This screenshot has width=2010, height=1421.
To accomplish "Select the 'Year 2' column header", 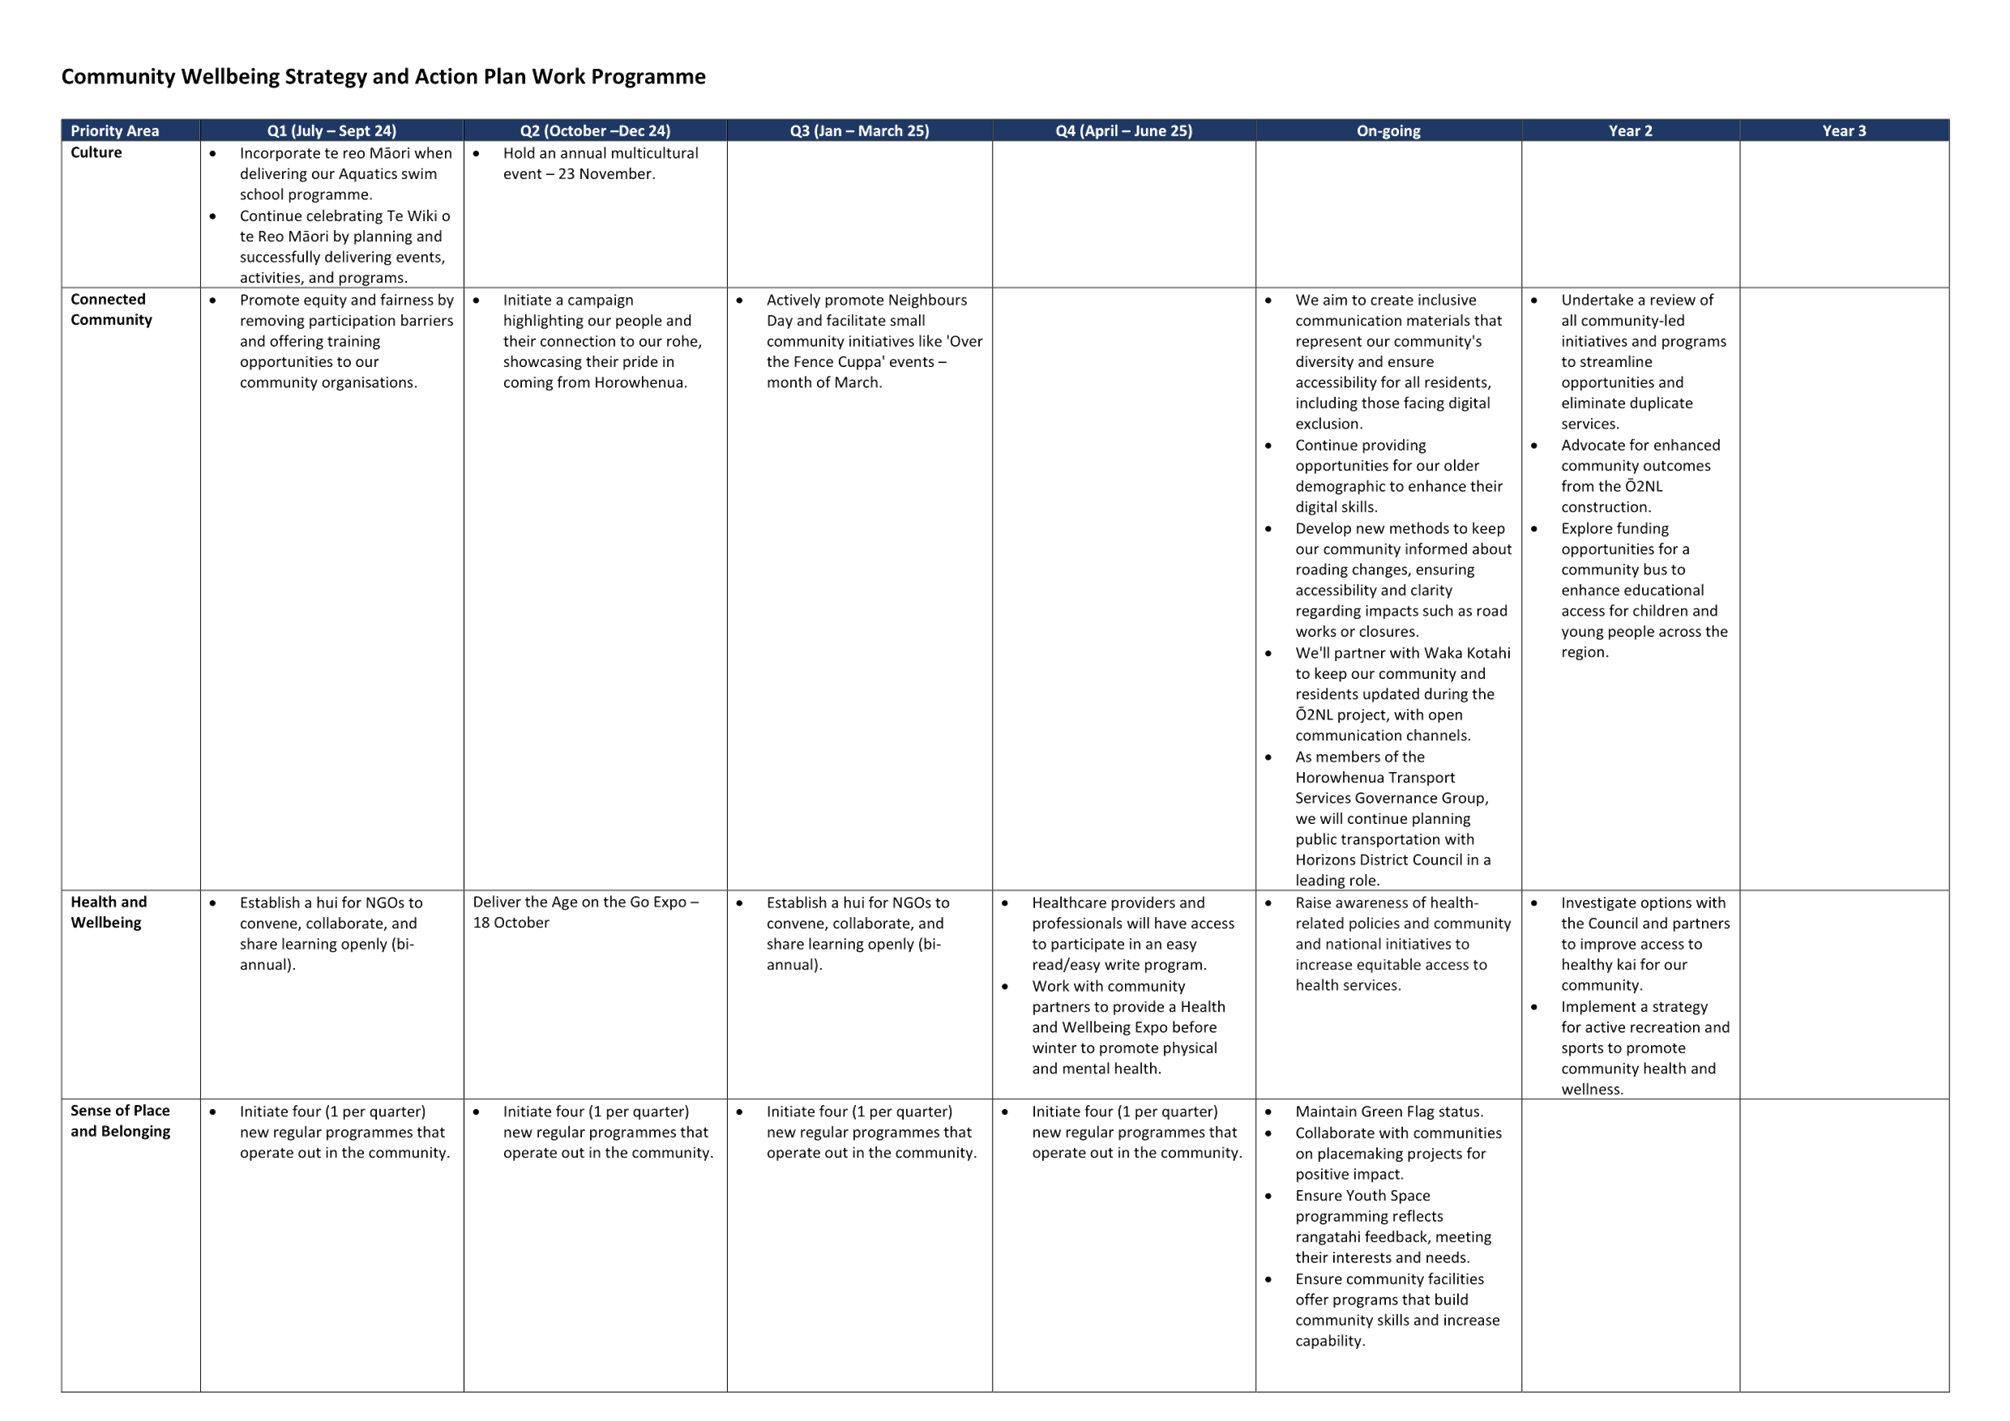I will [1630, 130].
